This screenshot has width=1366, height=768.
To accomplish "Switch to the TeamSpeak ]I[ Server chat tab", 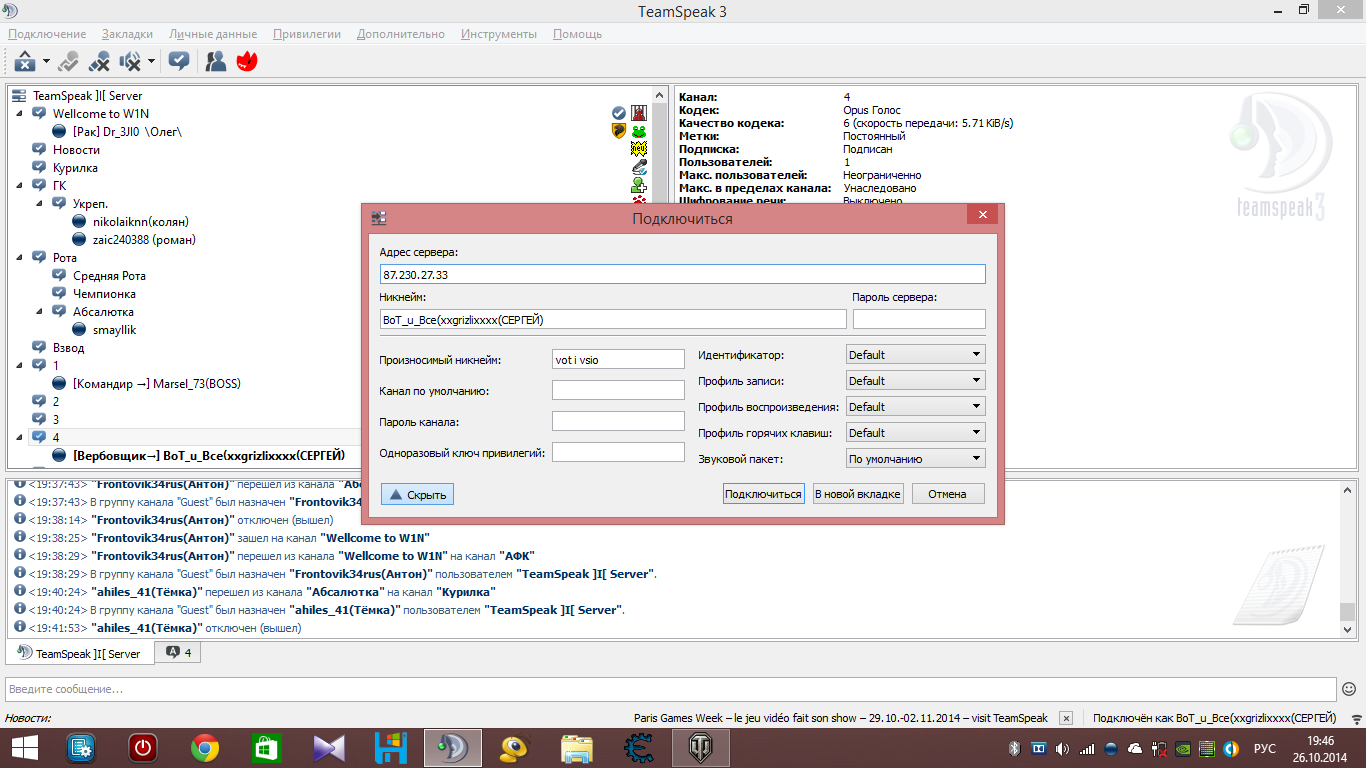I will [x=80, y=653].
